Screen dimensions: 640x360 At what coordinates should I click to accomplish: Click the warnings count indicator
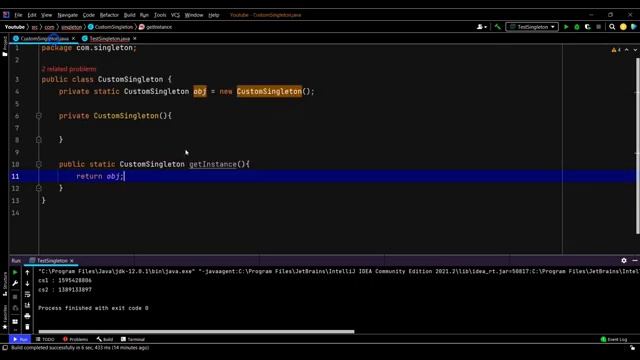point(616,50)
